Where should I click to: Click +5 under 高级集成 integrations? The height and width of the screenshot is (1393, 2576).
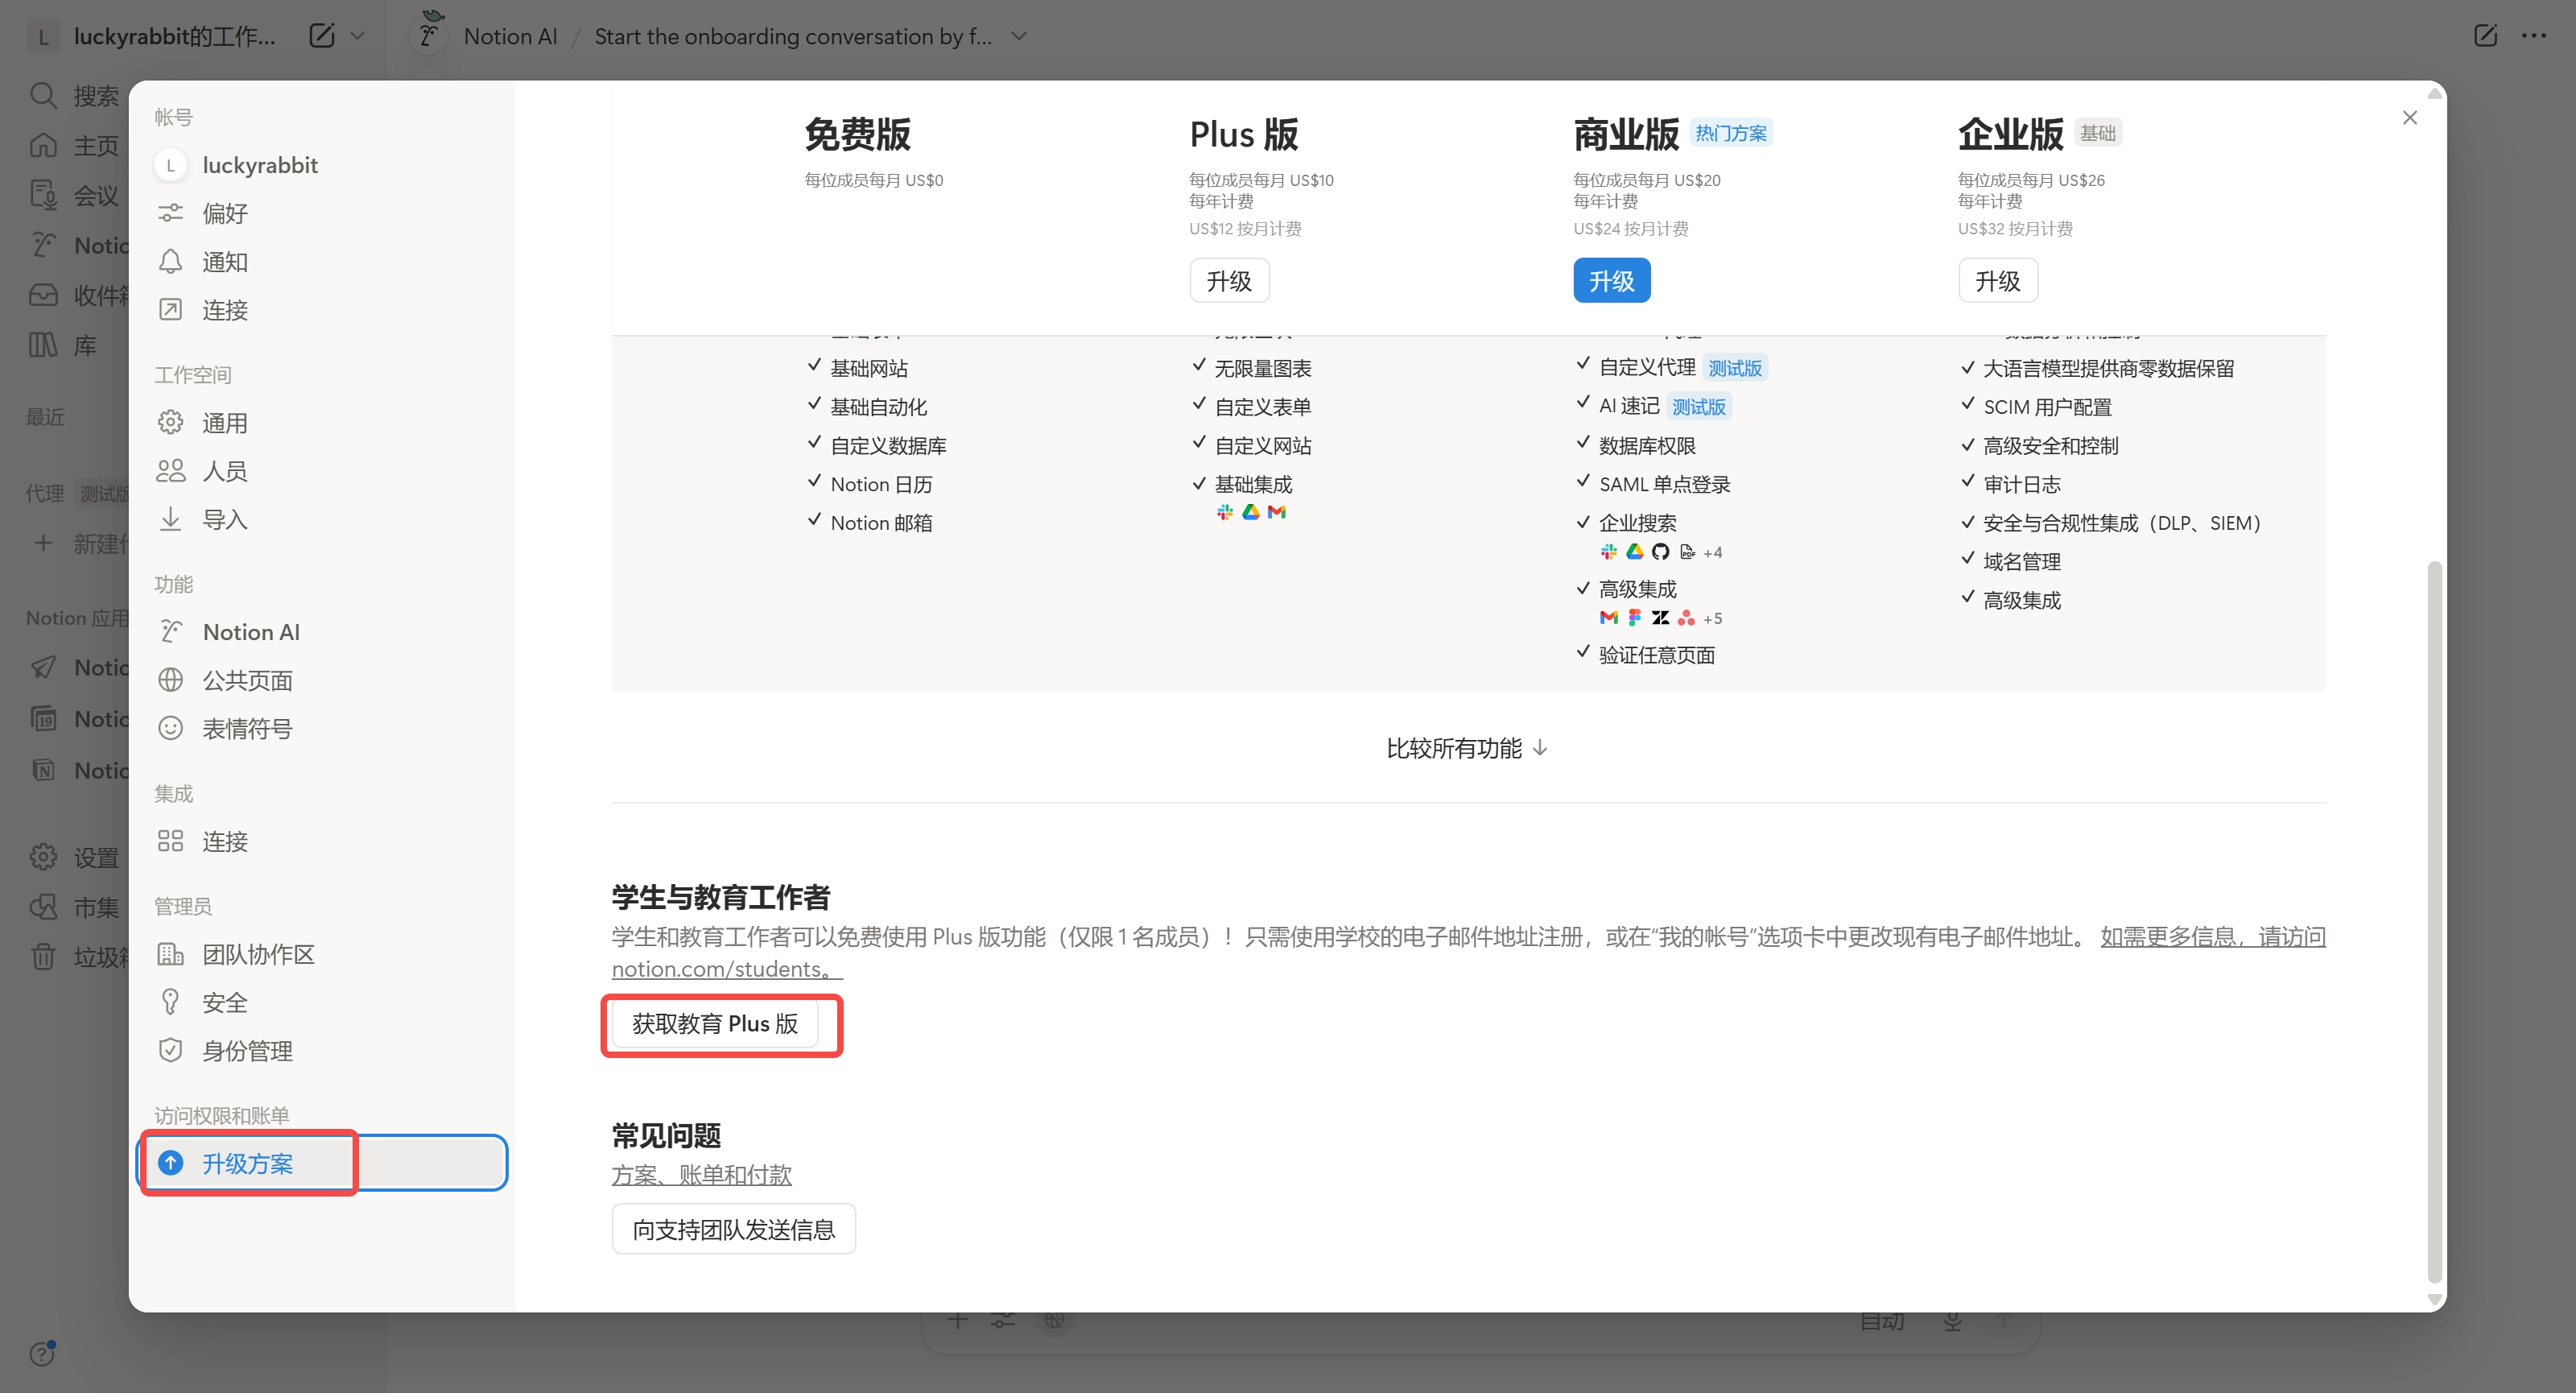1713,618
